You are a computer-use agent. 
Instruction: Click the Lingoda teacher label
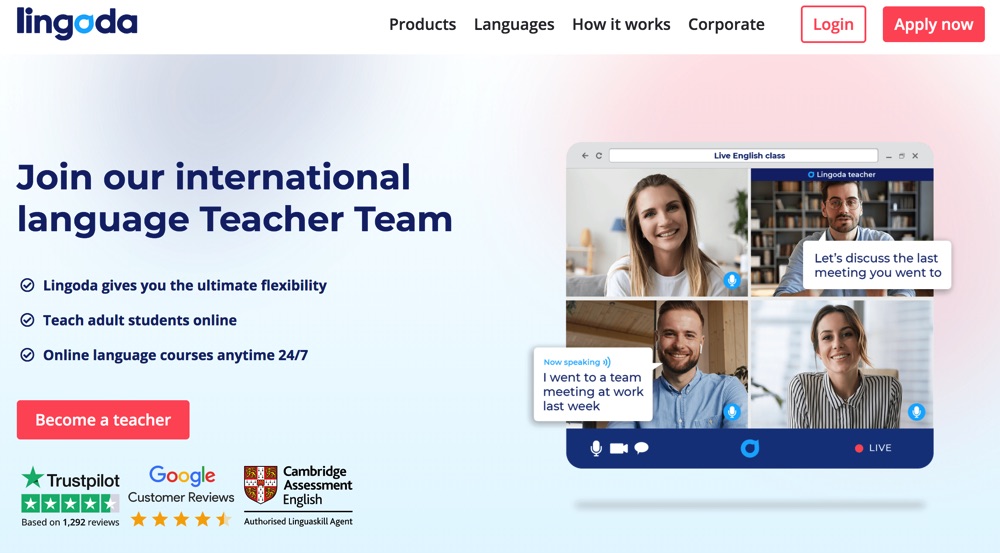[x=842, y=174]
